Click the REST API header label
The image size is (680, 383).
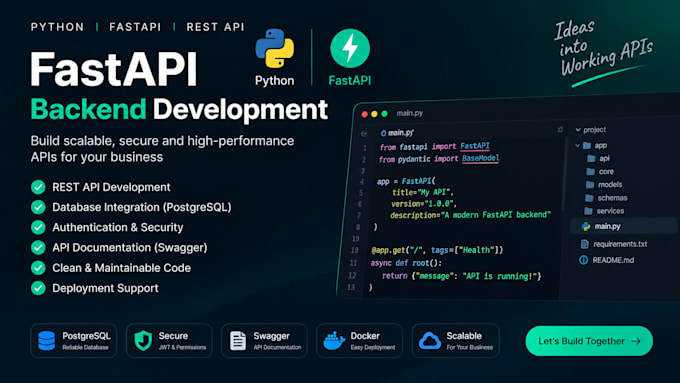pyautogui.click(x=215, y=27)
